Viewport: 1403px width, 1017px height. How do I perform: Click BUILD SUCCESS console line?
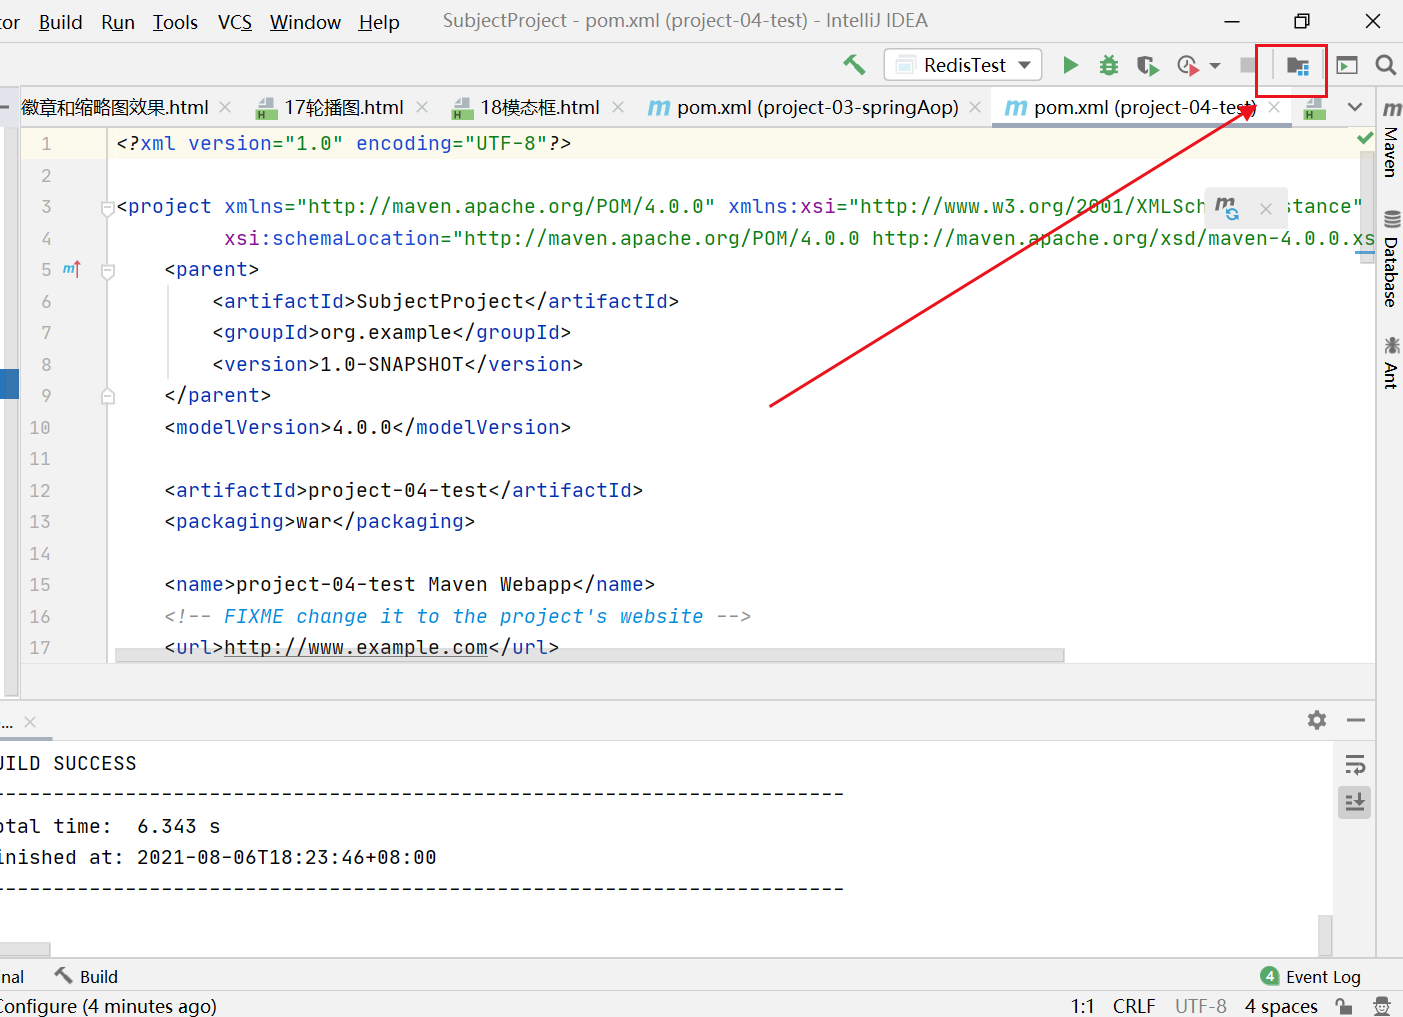68,763
